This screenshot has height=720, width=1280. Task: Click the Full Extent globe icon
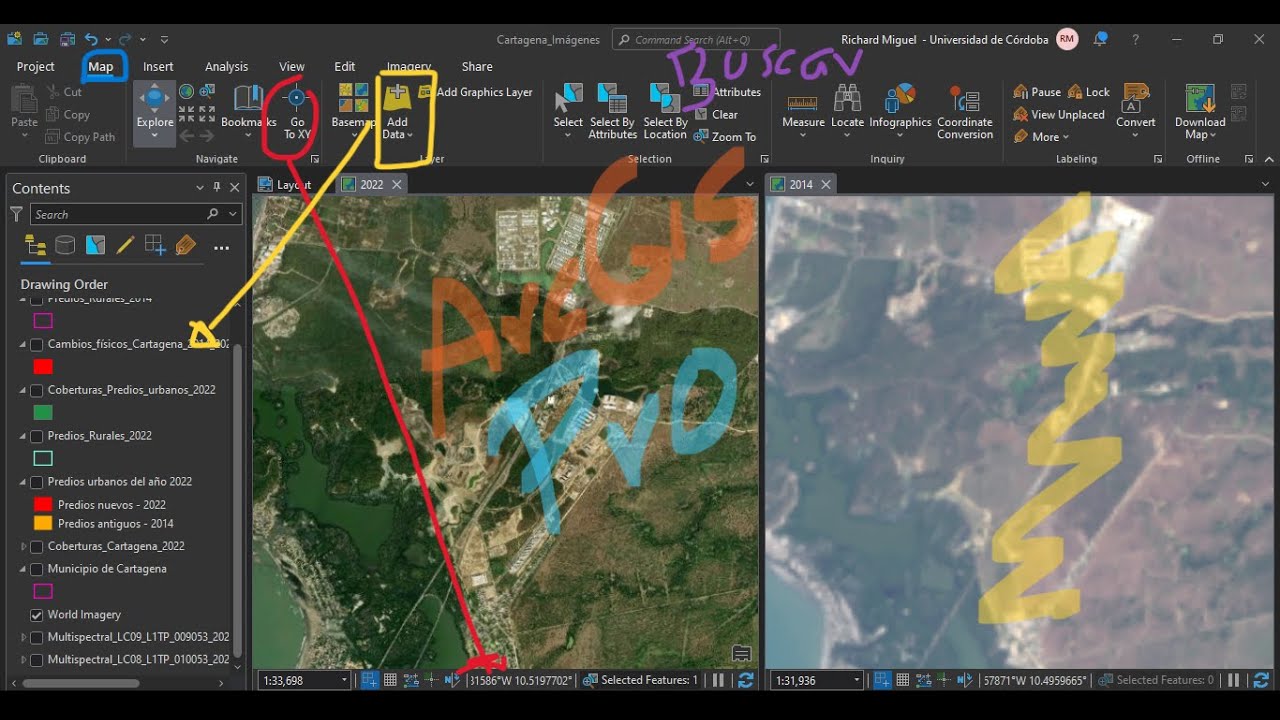186,92
